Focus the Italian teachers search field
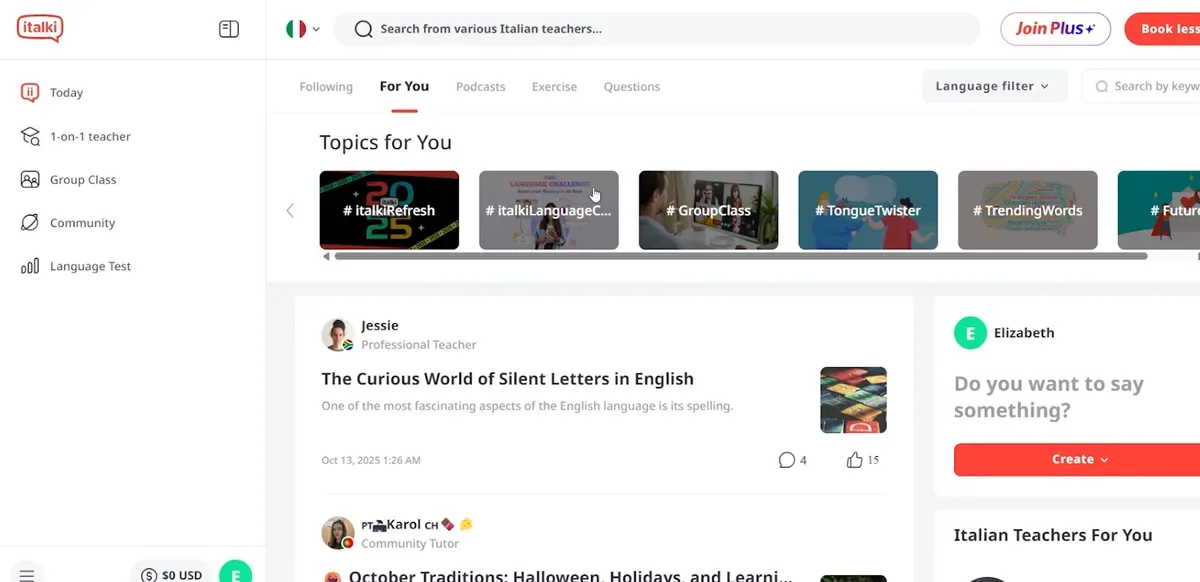 point(660,29)
